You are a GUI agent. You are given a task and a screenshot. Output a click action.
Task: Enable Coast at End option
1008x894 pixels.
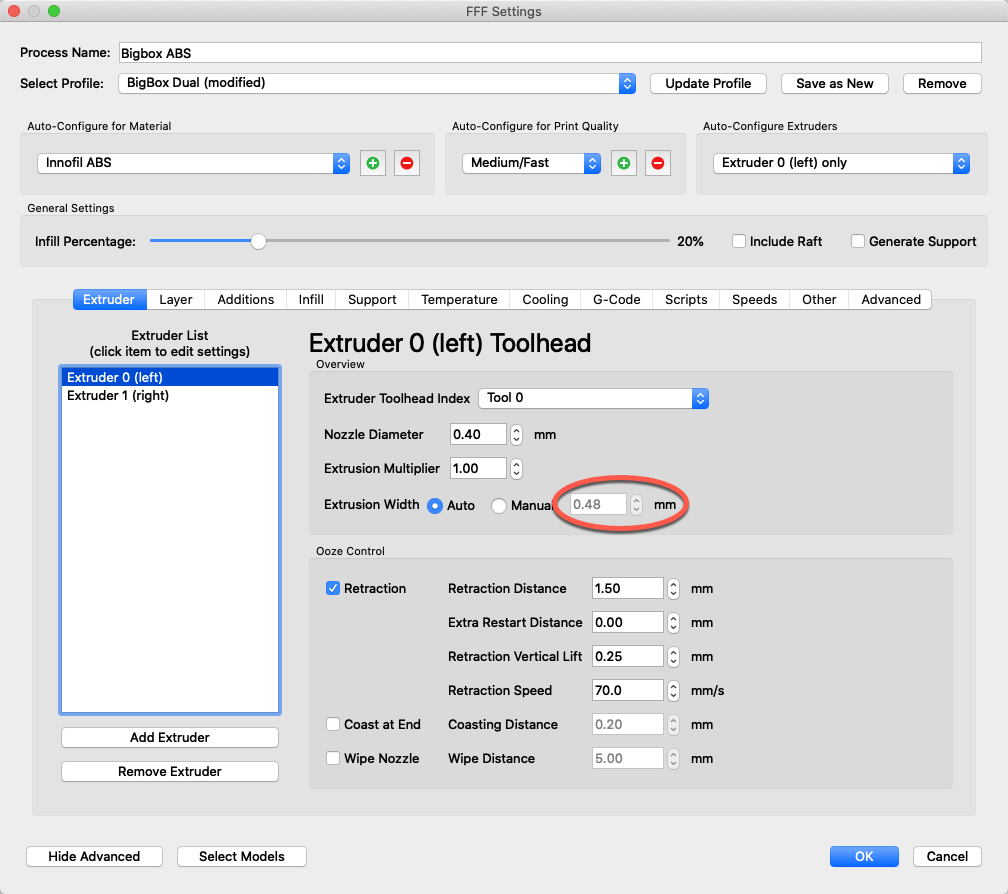[334, 725]
